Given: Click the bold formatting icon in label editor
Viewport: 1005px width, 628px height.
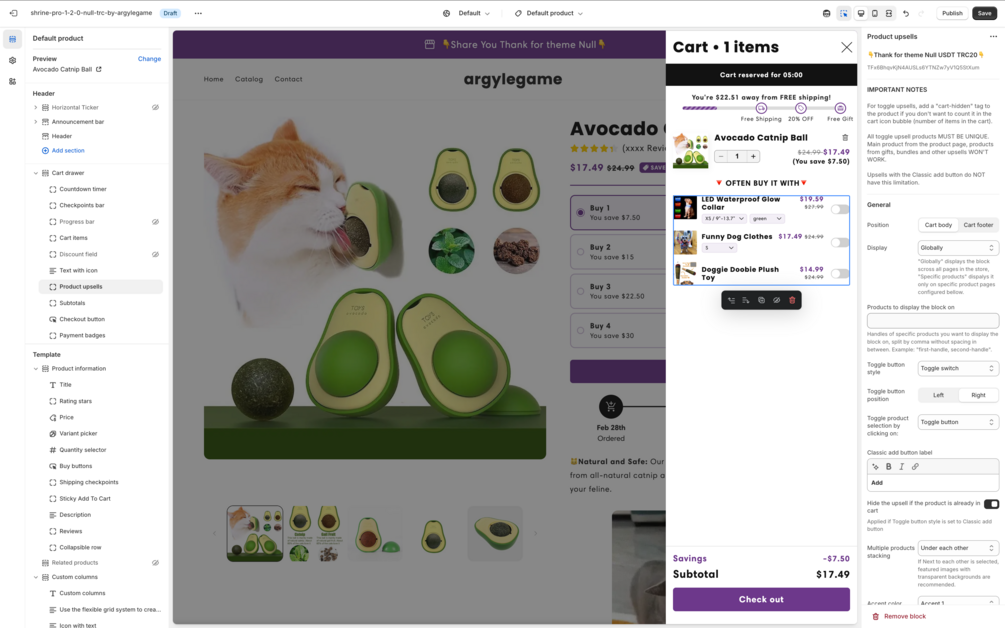Looking at the screenshot, I should click(888, 467).
